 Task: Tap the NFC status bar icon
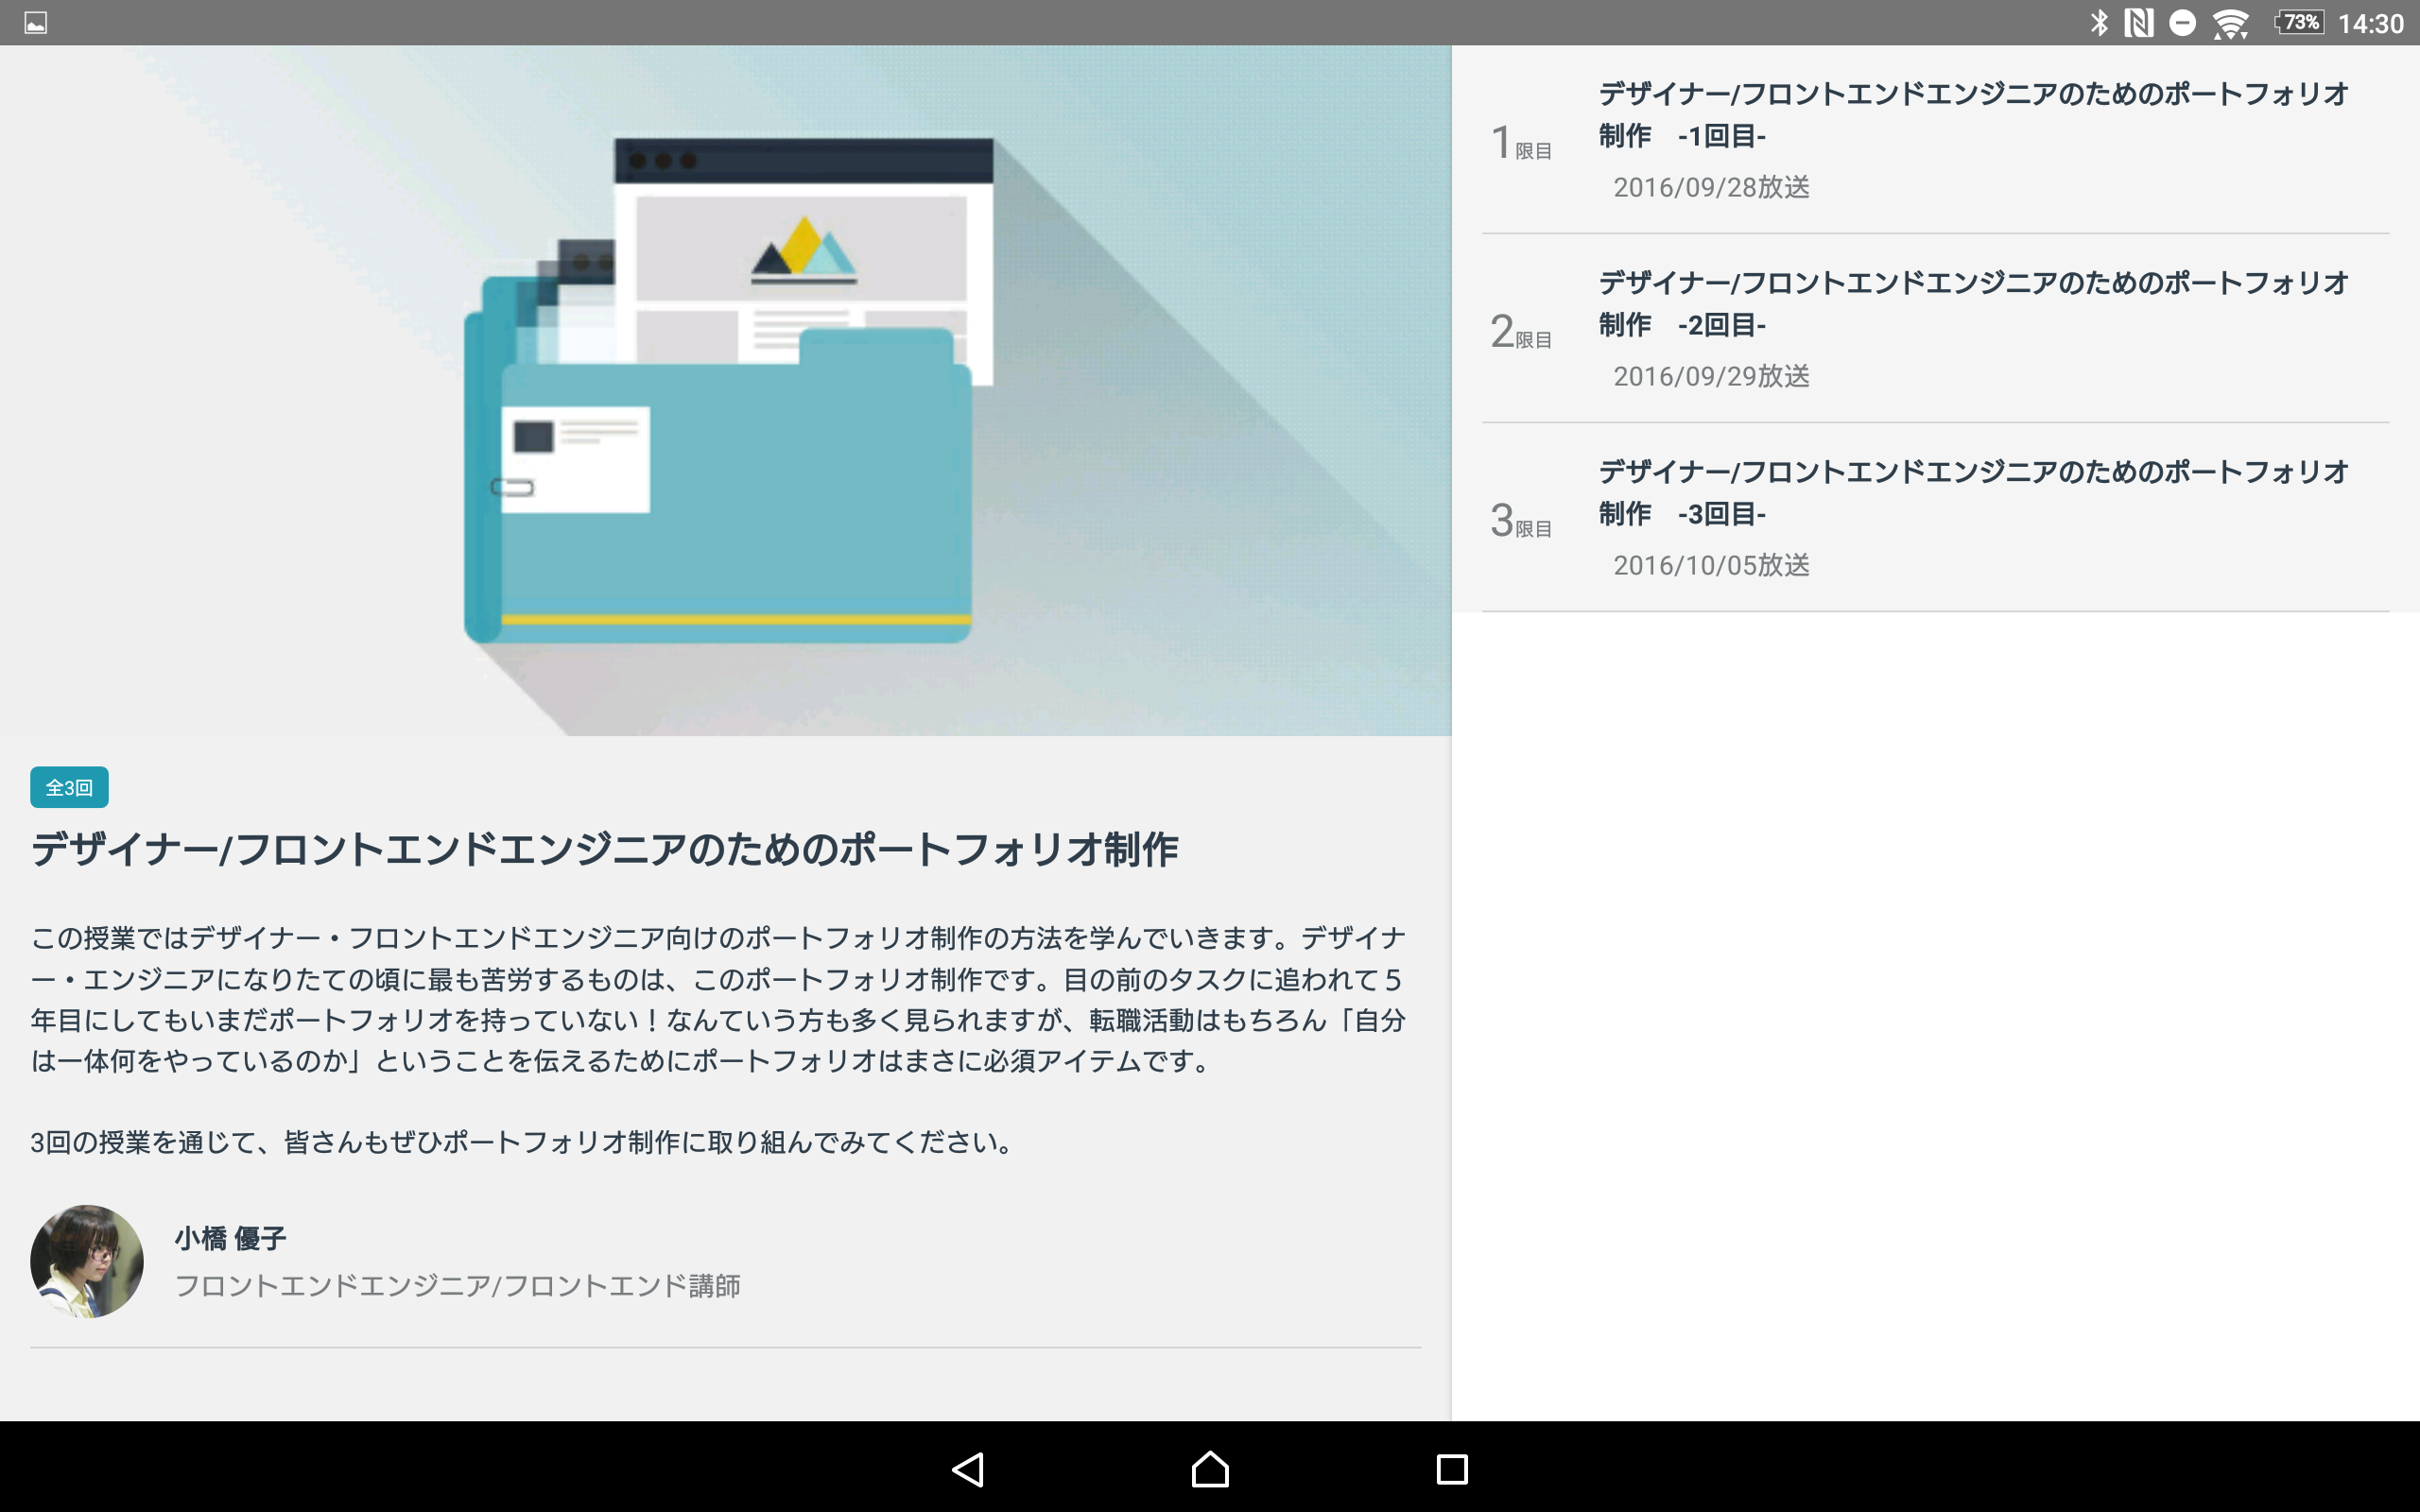pyautogui.click(x=2138, y=22)
